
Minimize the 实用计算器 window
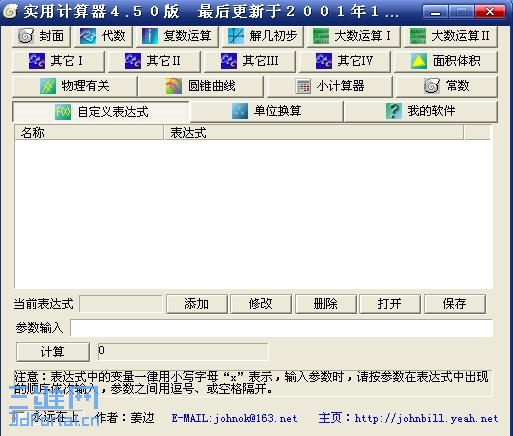(x=435, y=12)
